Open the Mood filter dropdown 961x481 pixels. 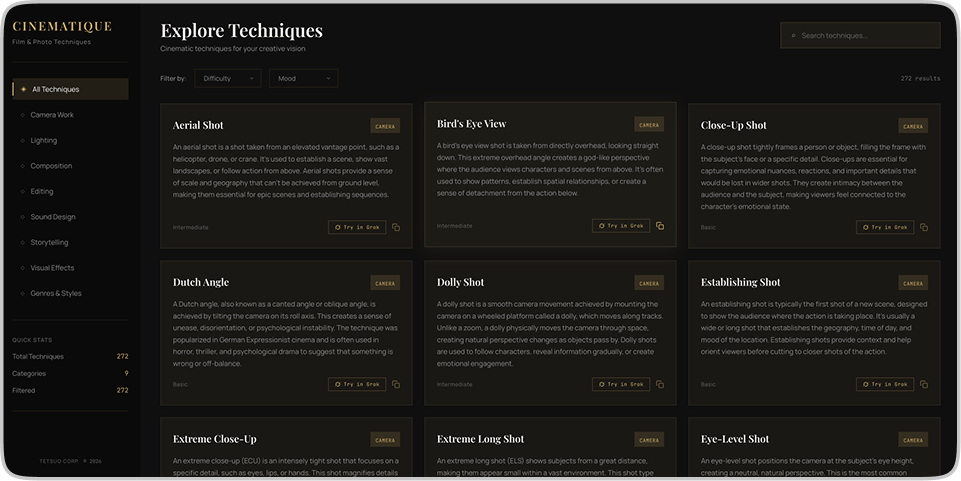[303, 78]
